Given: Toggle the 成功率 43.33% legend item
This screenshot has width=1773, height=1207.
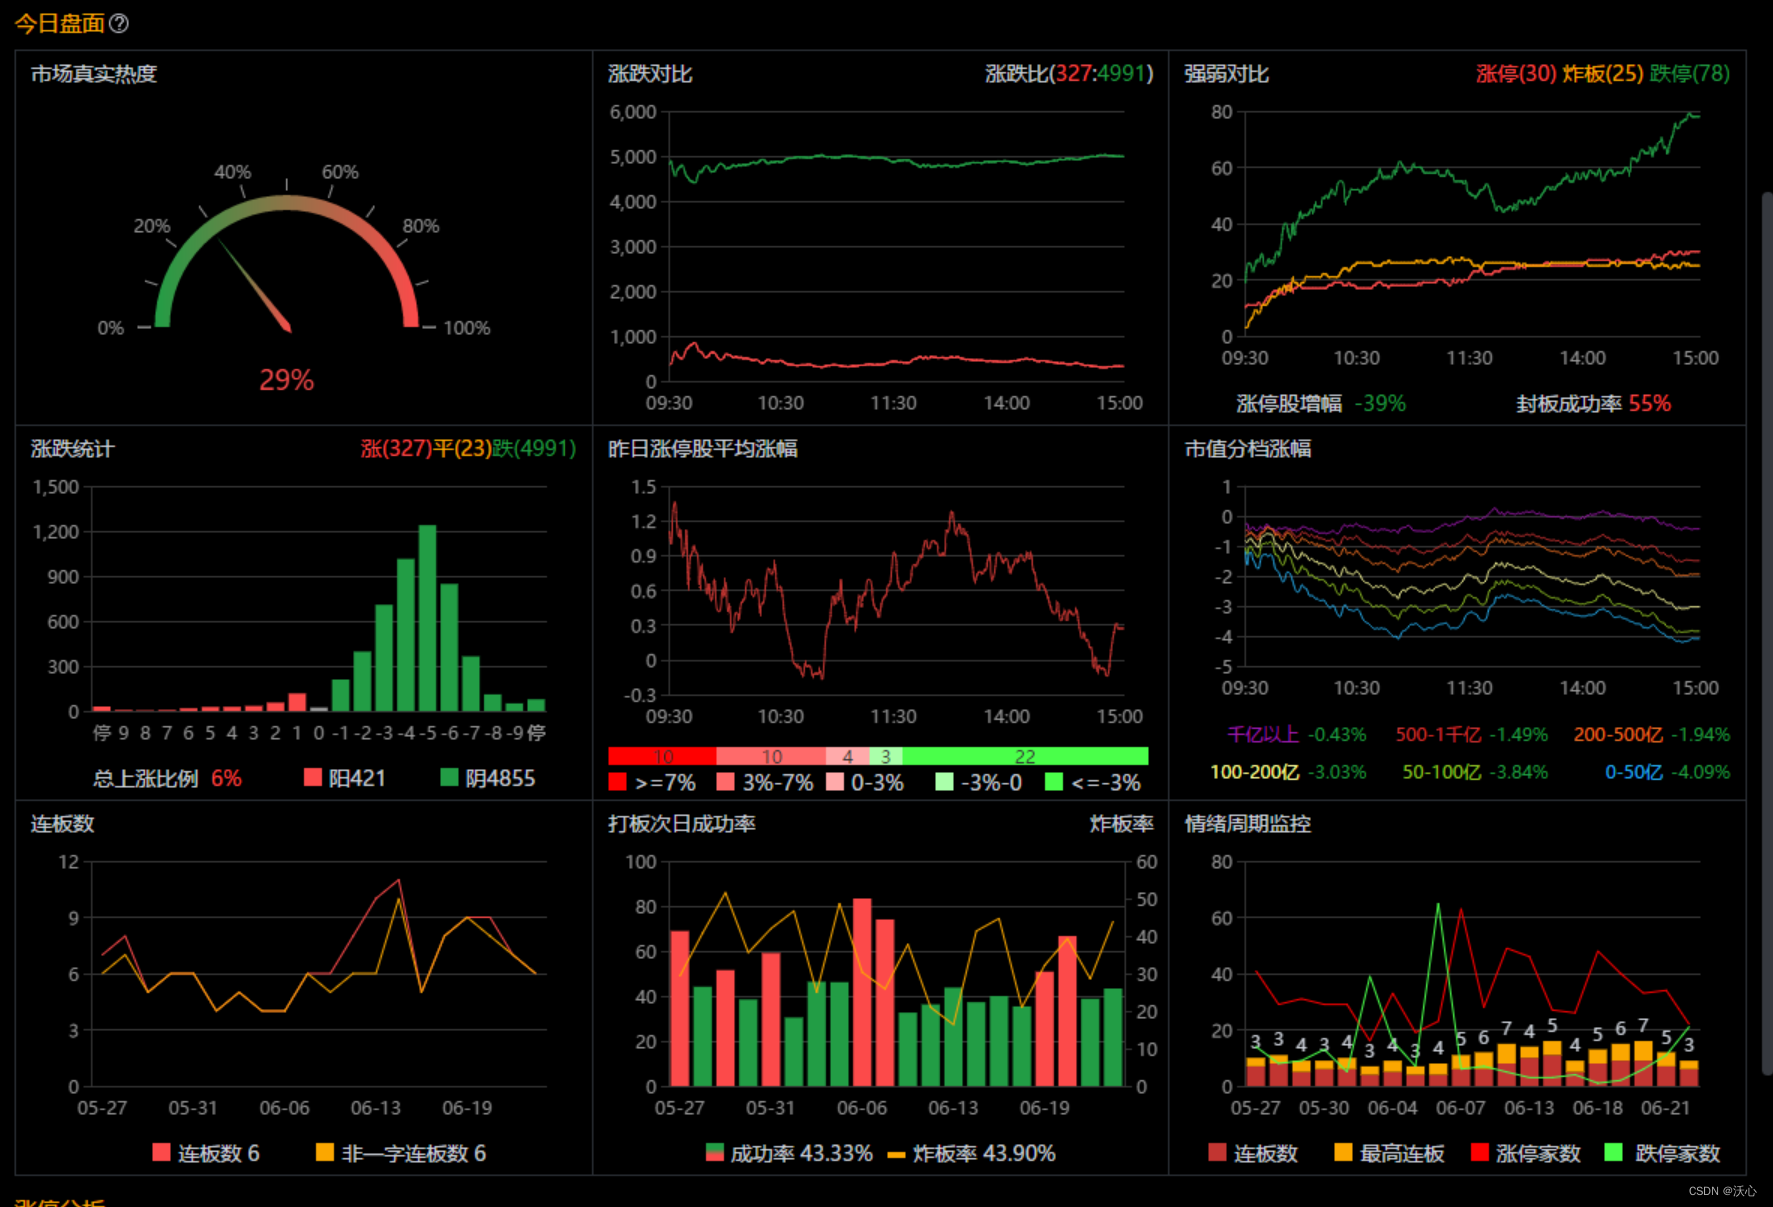Looking at the screenshot, I should click(x=789, y=1153).
